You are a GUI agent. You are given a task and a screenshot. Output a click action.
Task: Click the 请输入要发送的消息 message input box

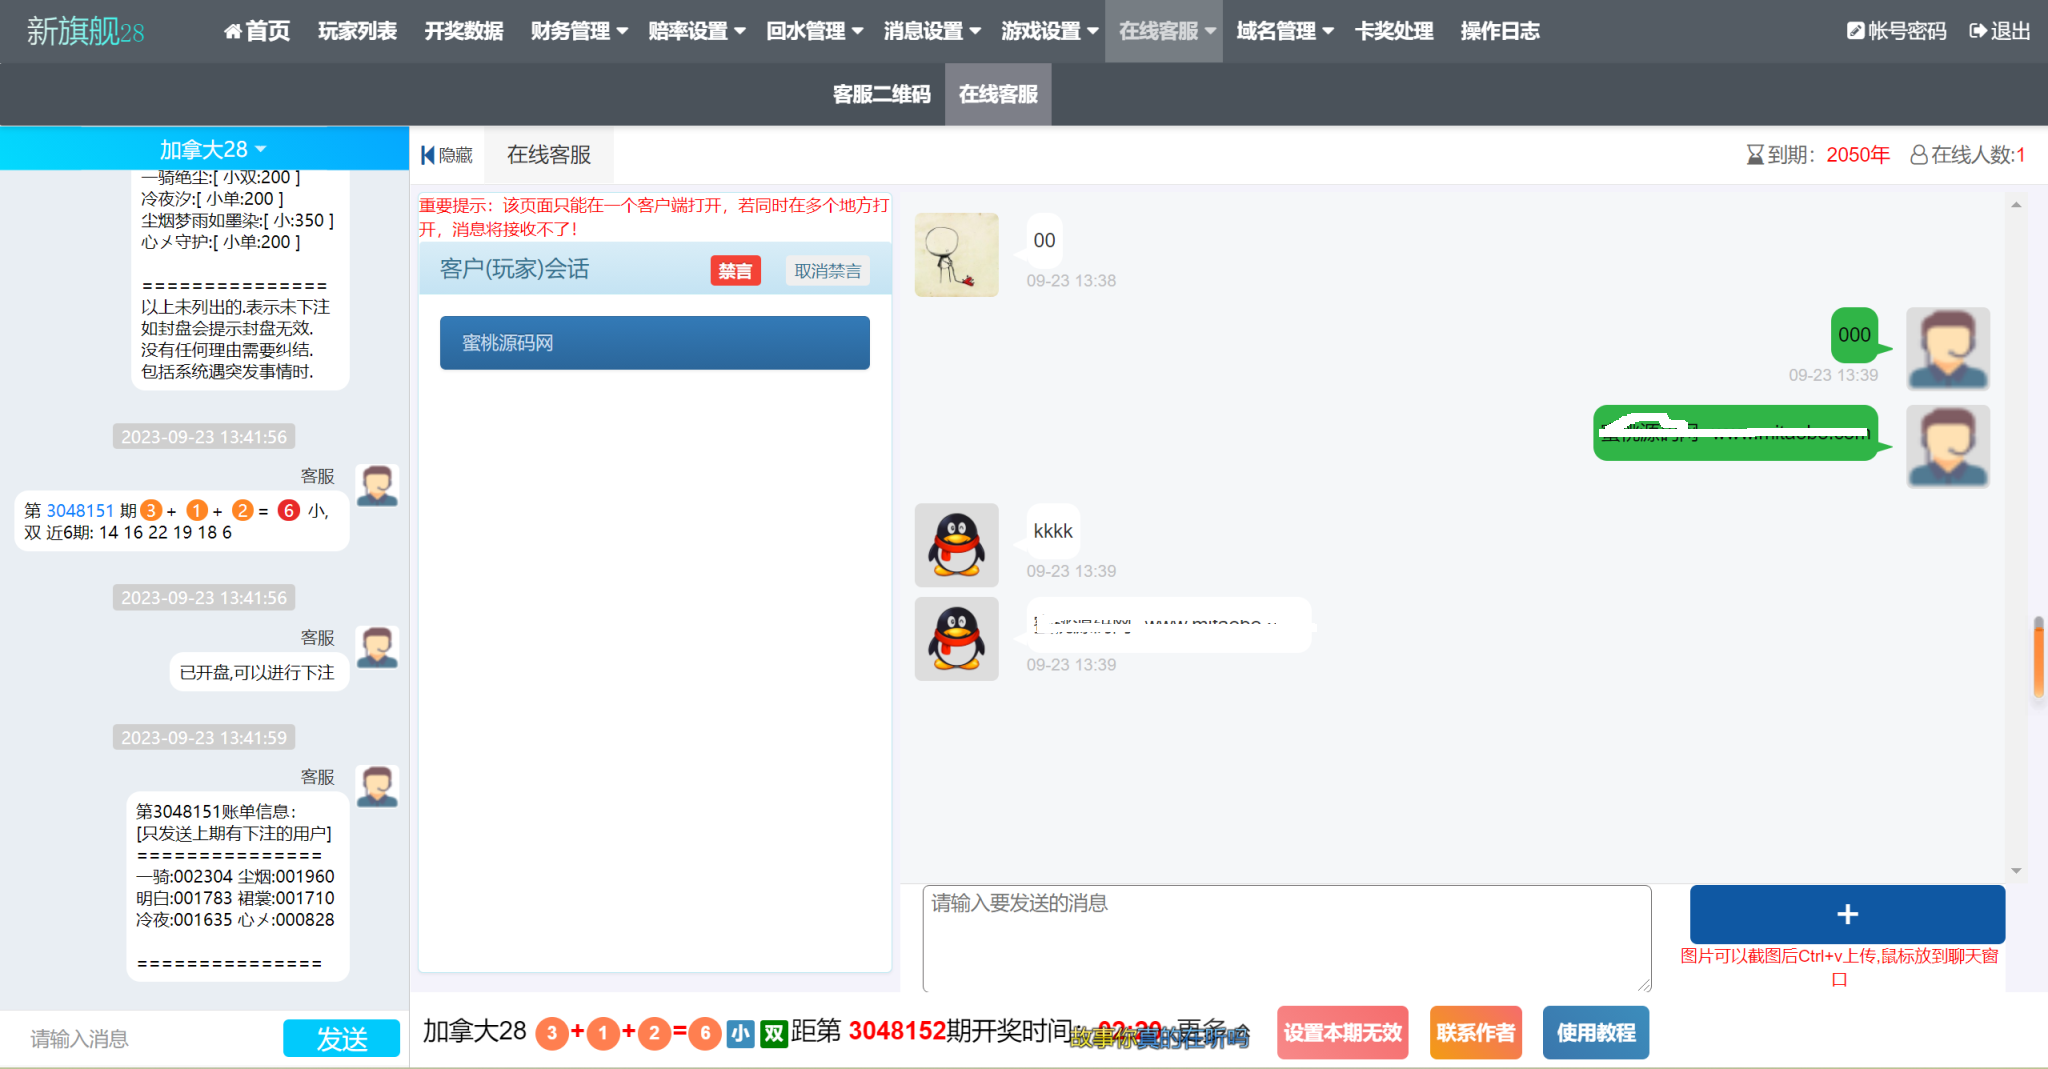point(1285,937)
